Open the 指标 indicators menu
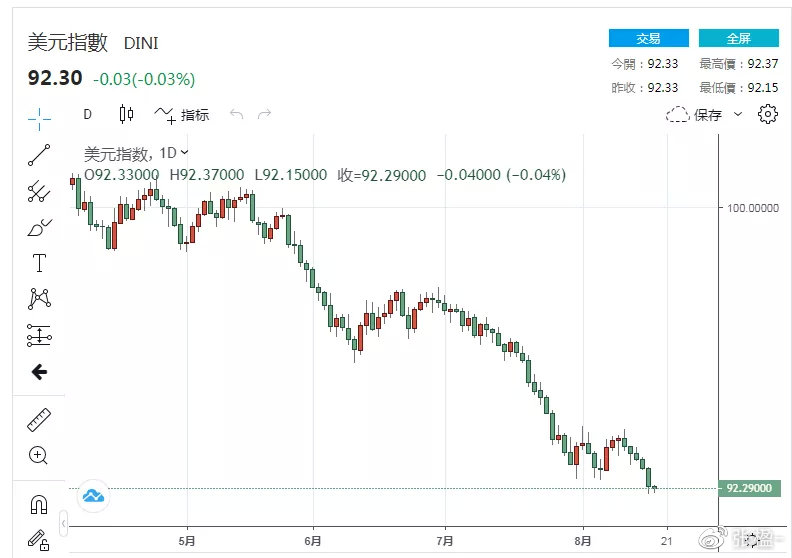Viewport: 792px width, 558px height. pos(182,115)
